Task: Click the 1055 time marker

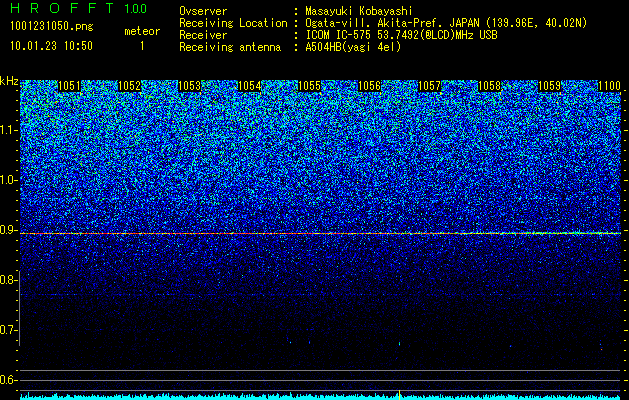Action: tap(310, 86)
